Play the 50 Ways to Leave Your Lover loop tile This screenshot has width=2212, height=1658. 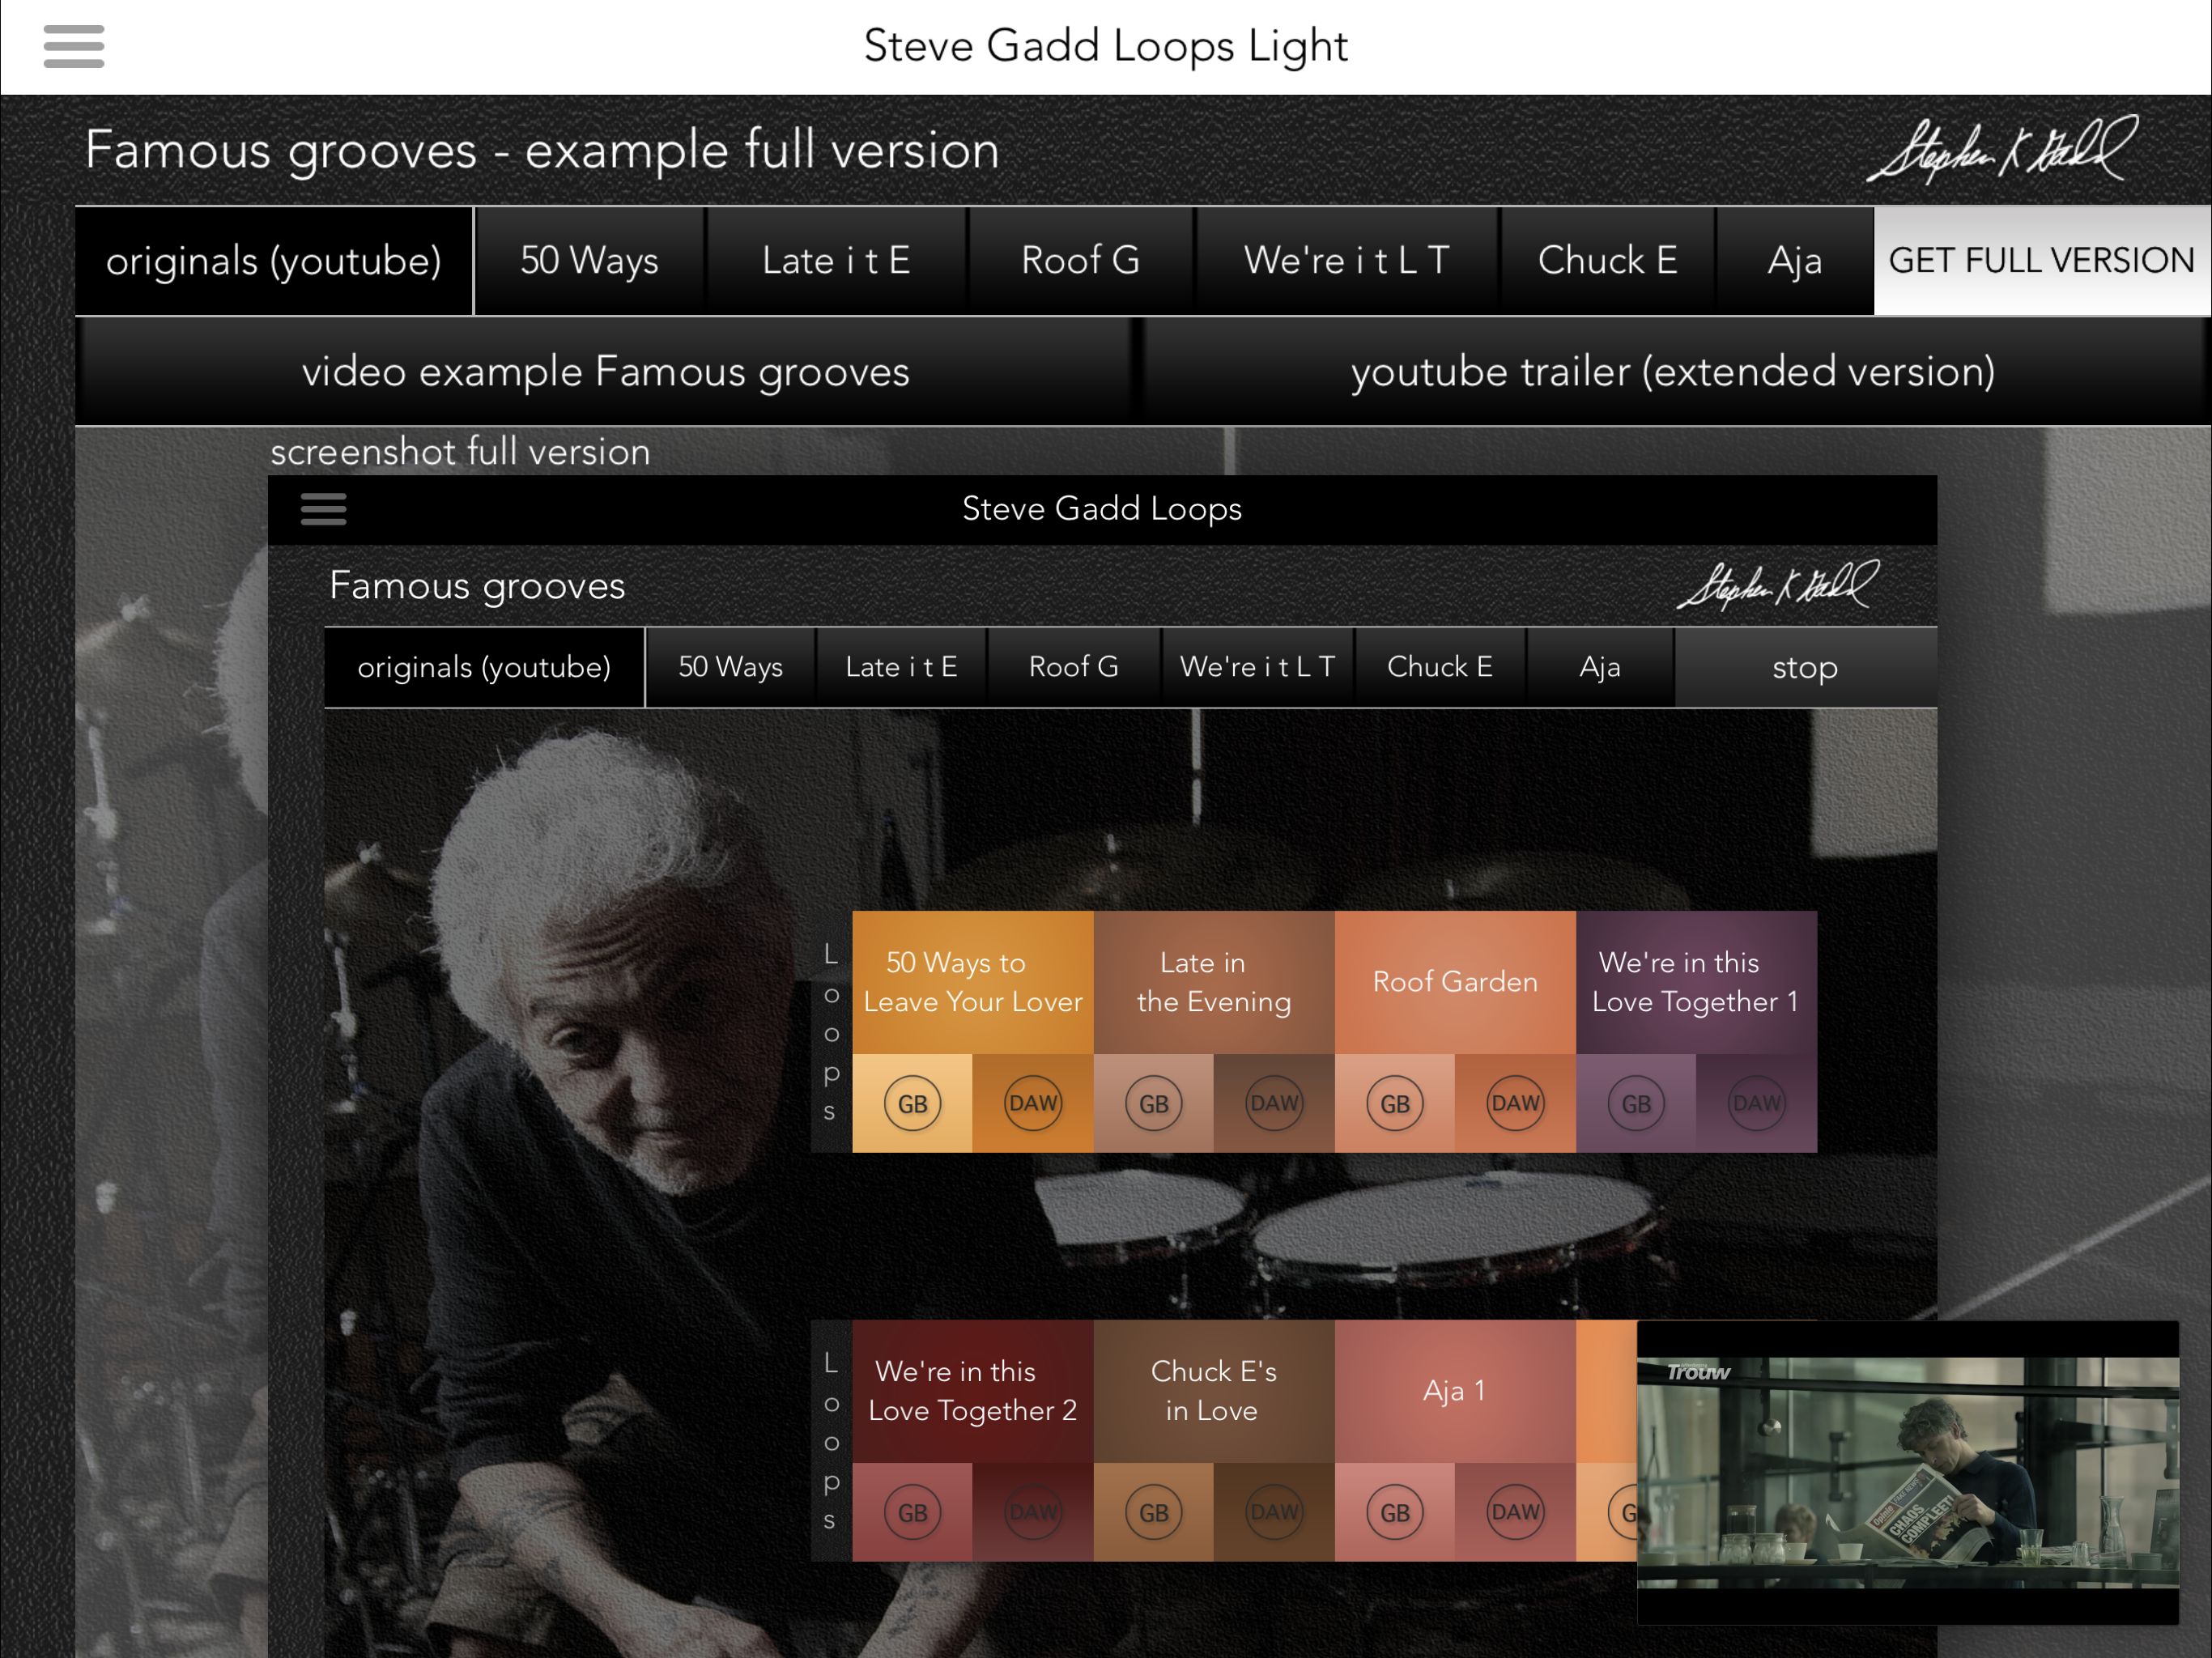tap(973, 982)
